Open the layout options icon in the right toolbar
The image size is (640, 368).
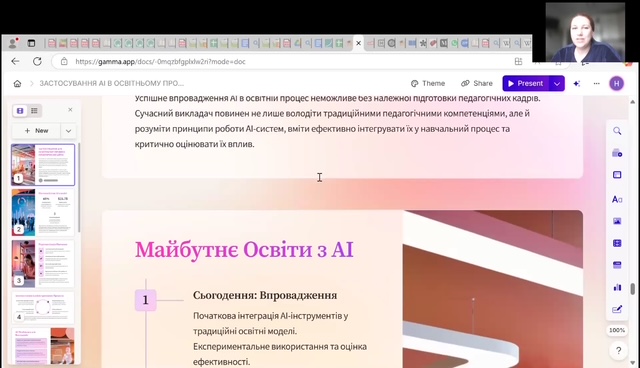[x=617, y=175]
